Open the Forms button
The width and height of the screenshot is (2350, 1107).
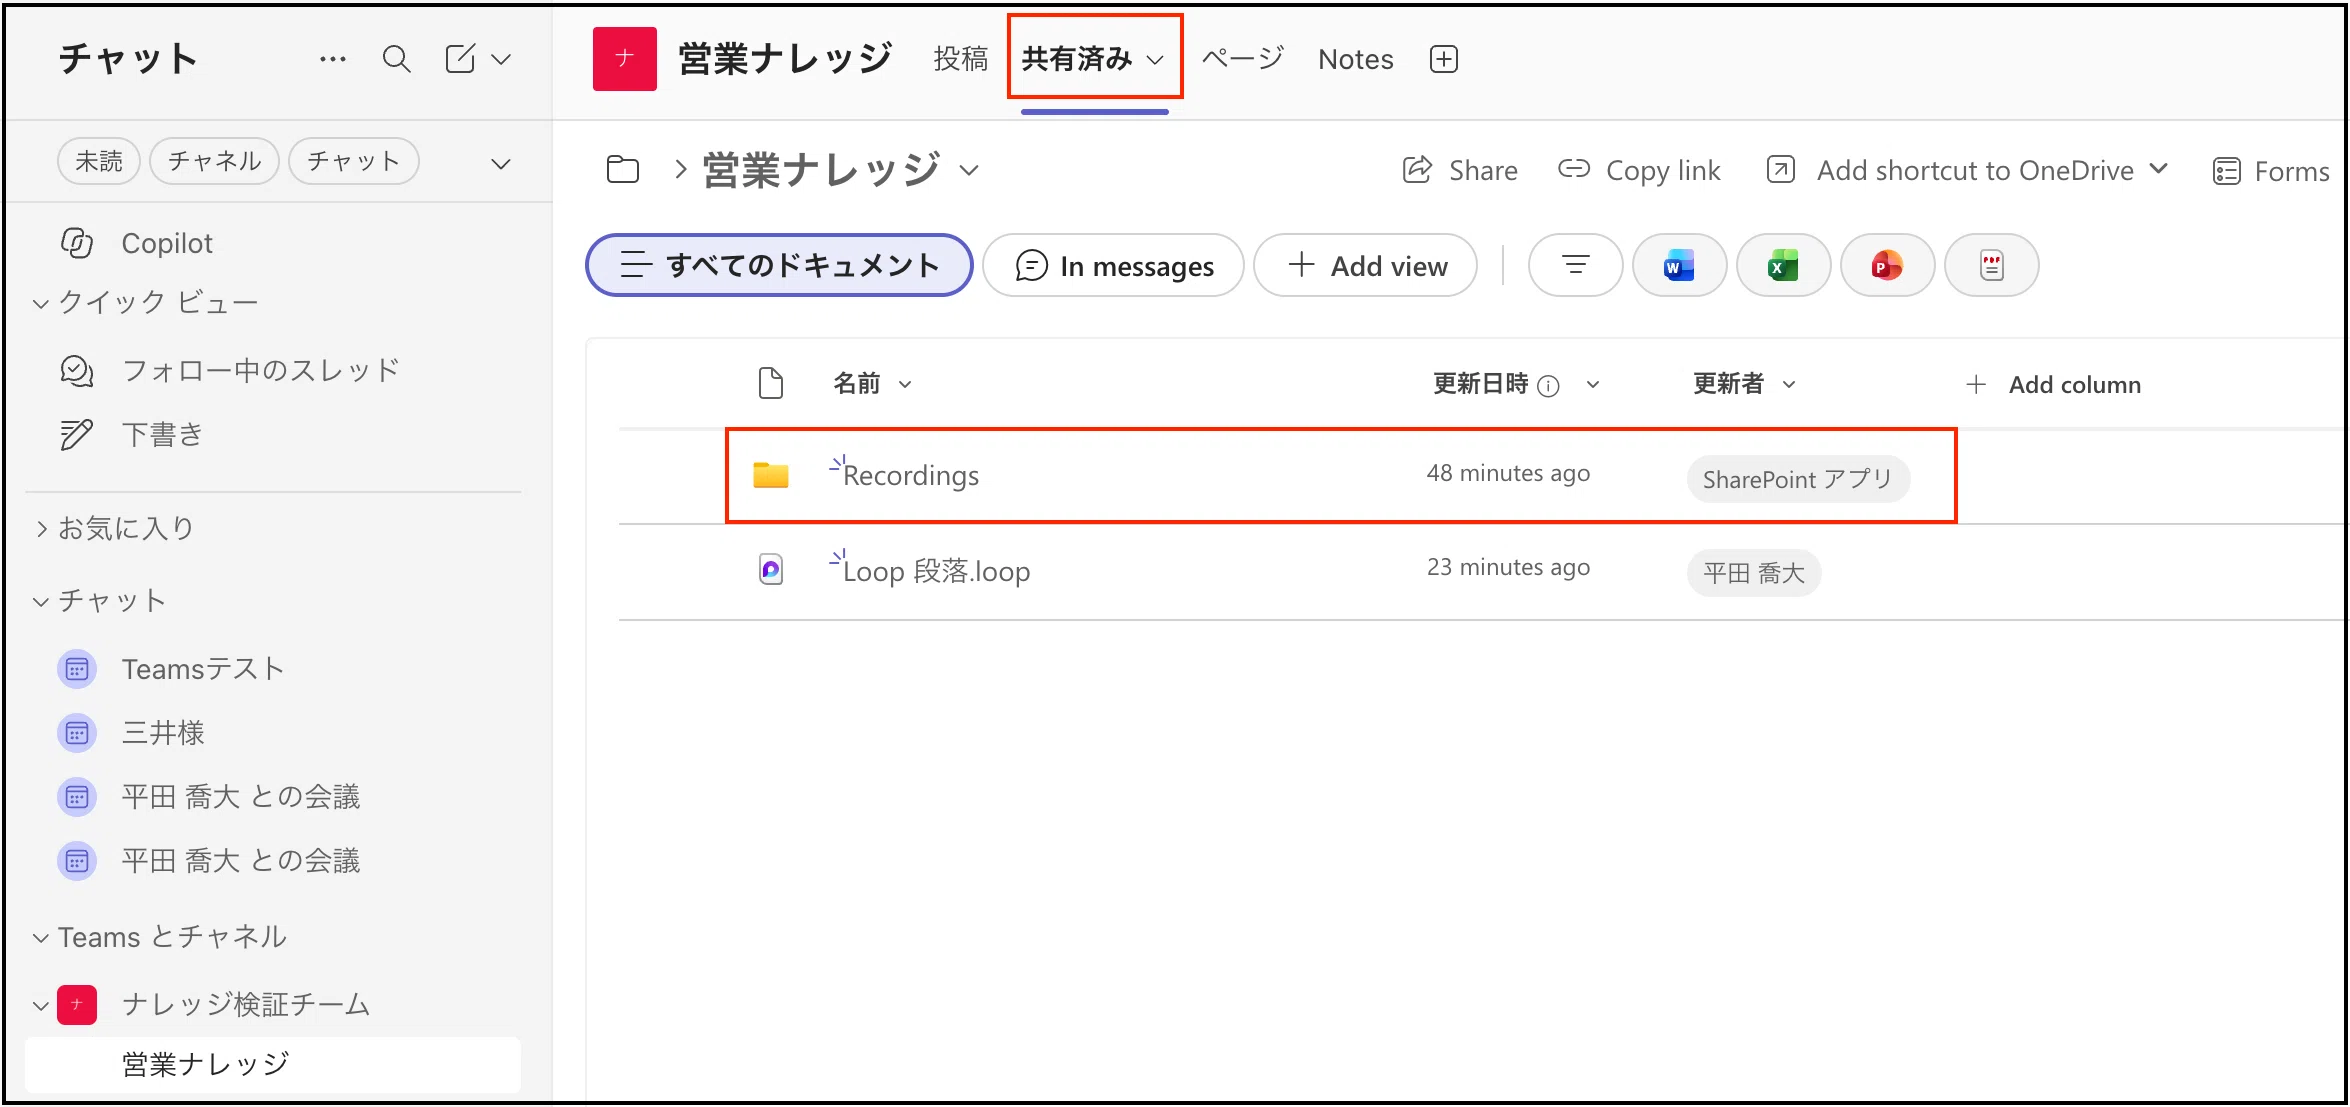[2271, 171]
